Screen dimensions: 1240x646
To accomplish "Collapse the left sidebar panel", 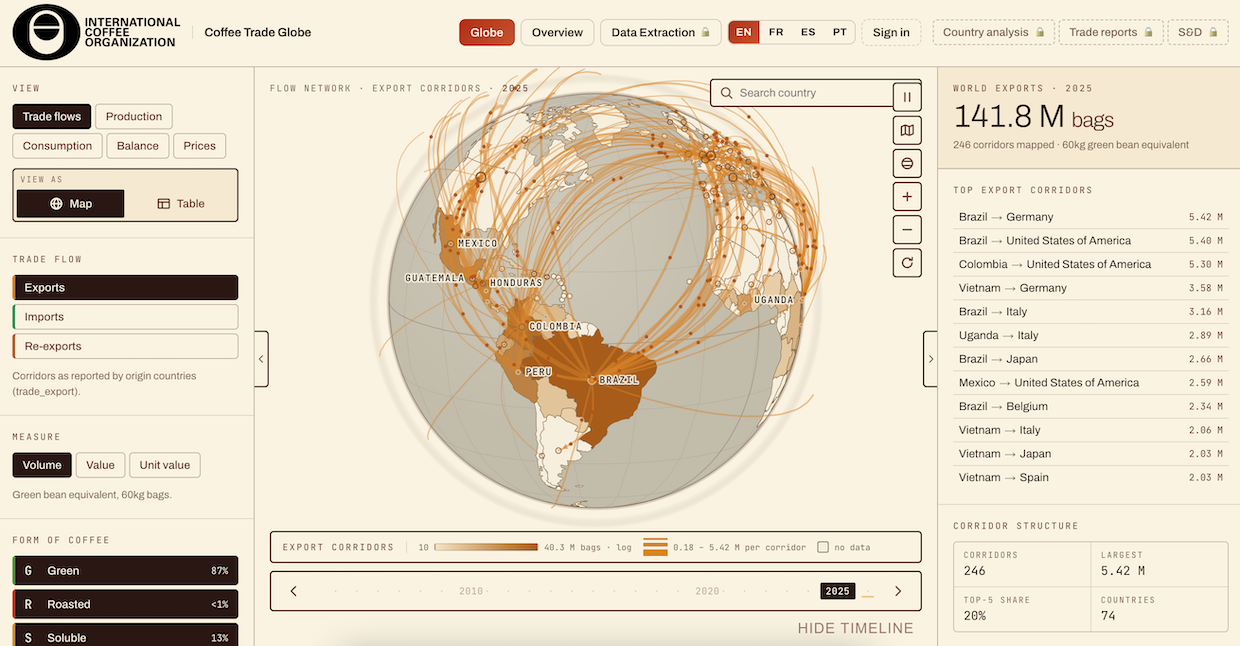I will 261,359.
